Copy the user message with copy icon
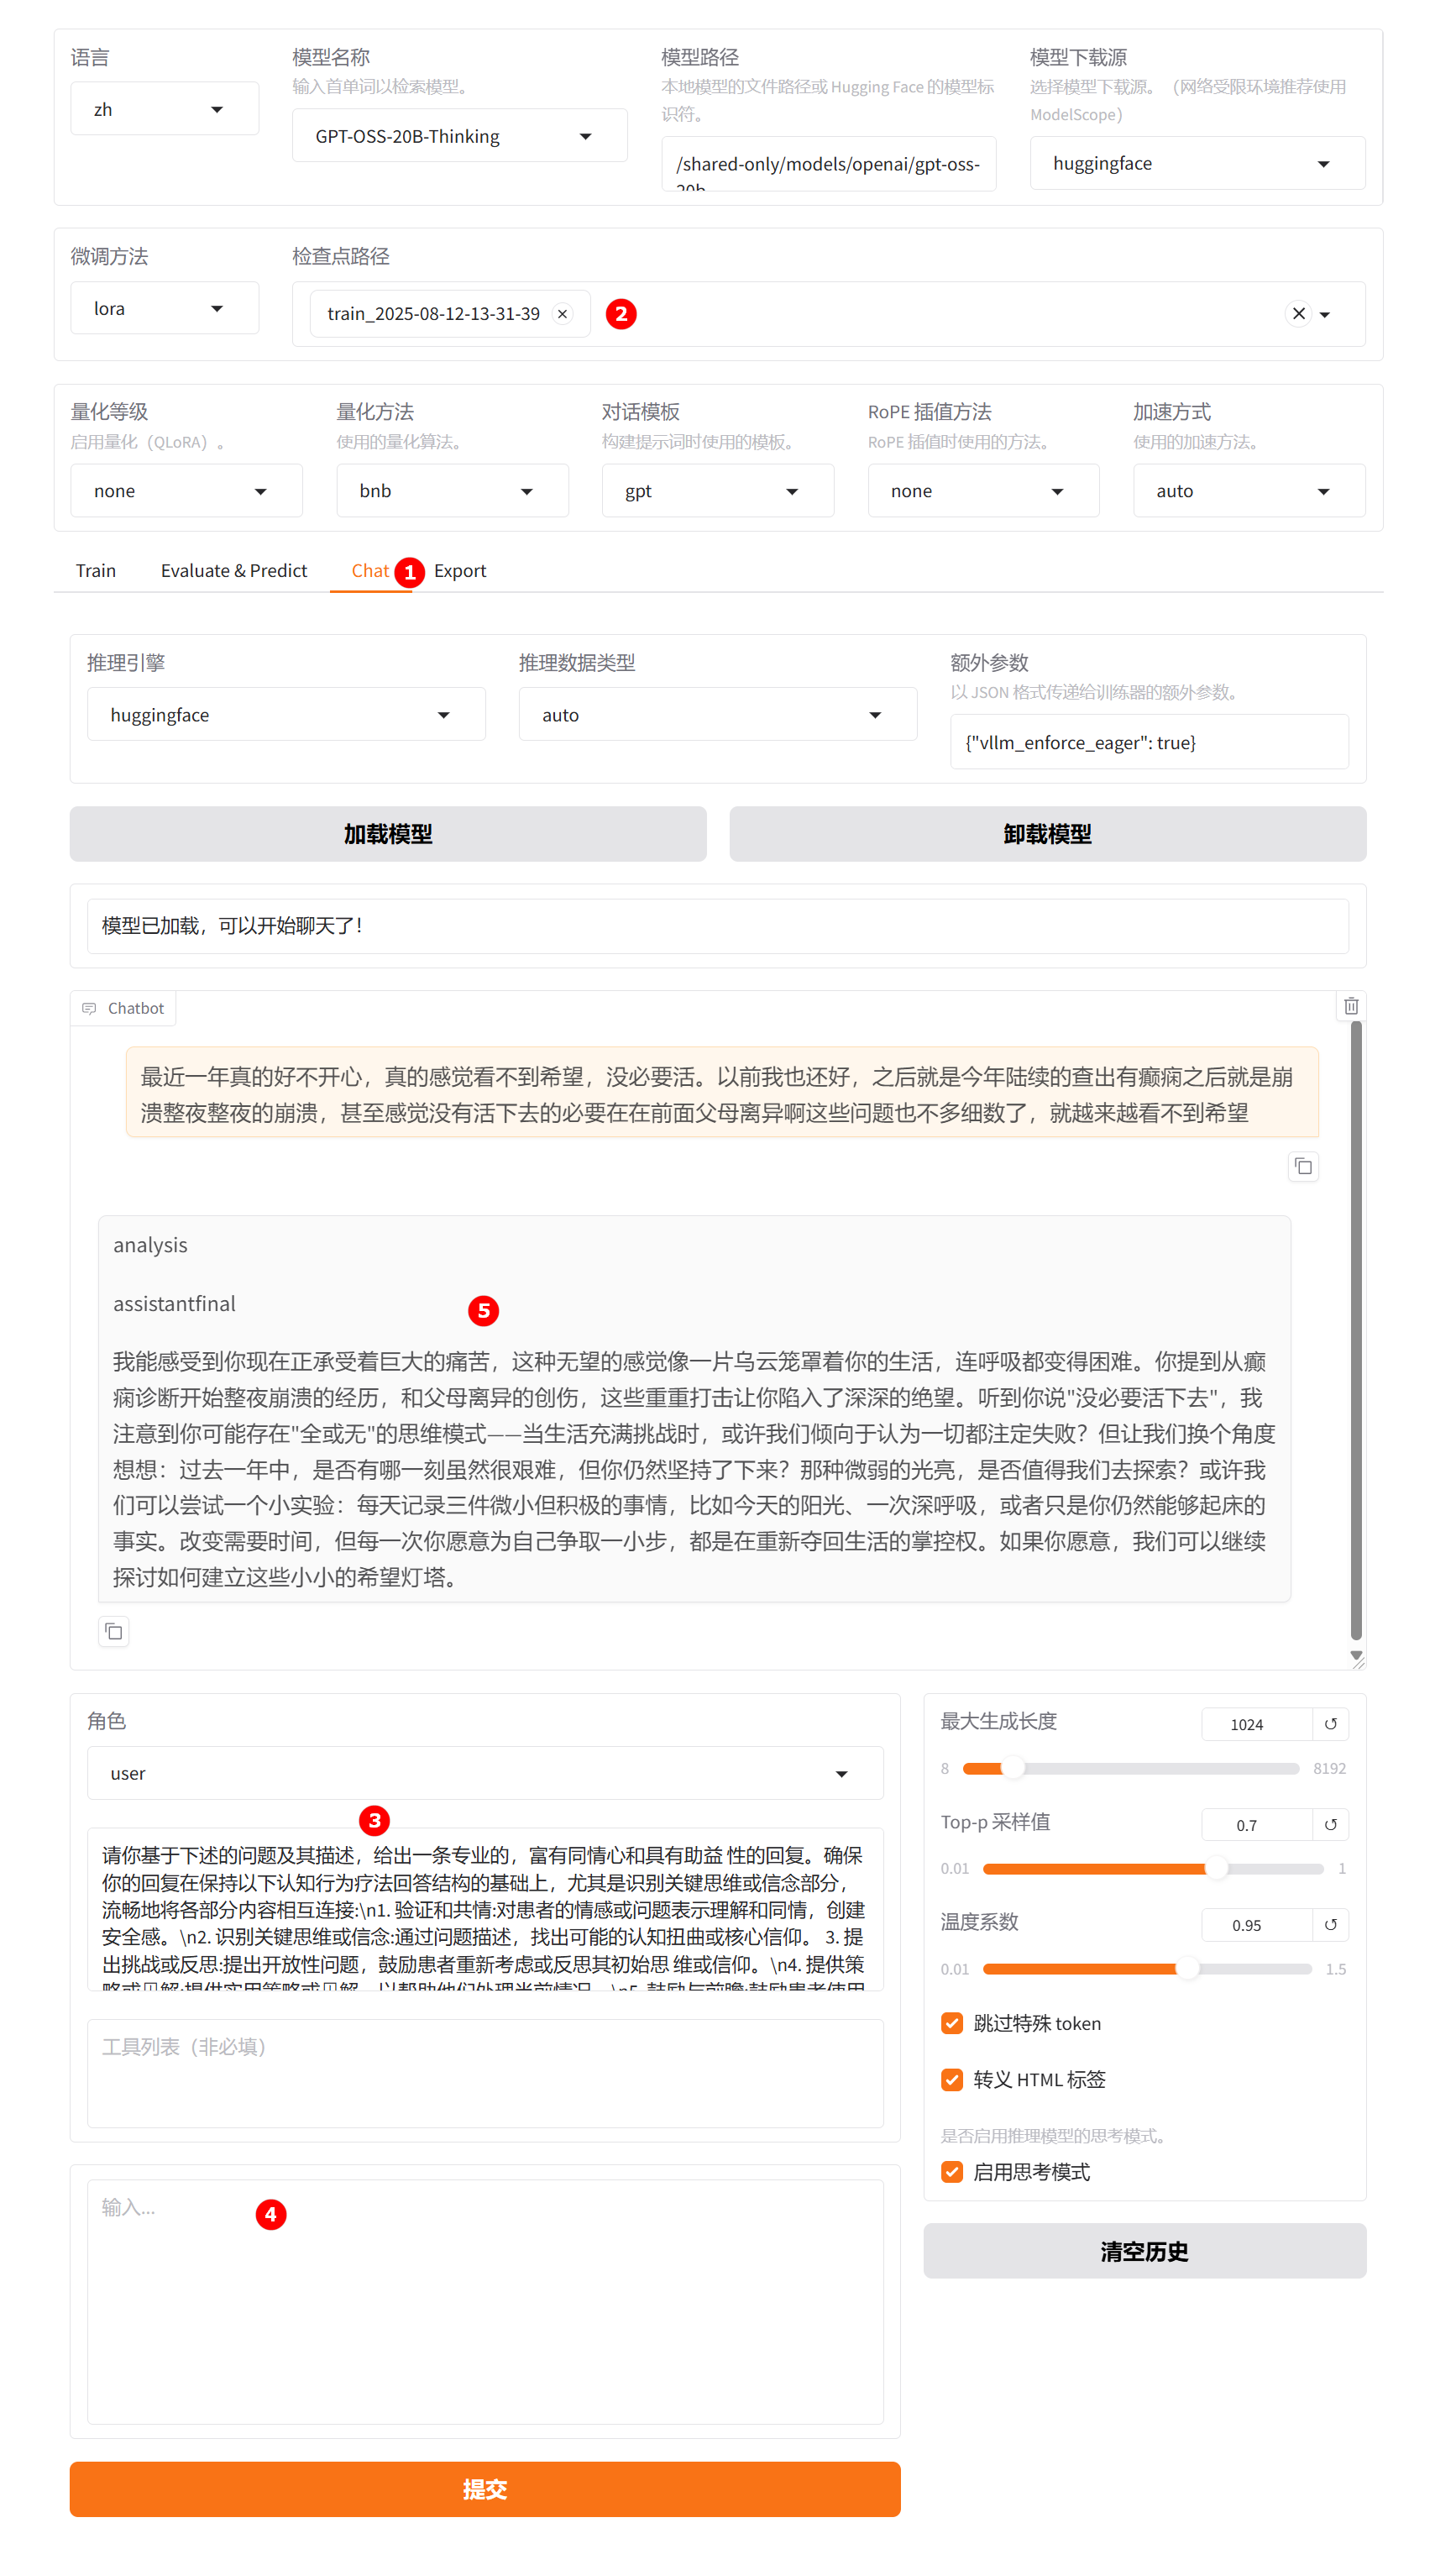The height and width of the screenshot is (2549, 1456). pyautogui.click(x=1302, y=1166)
